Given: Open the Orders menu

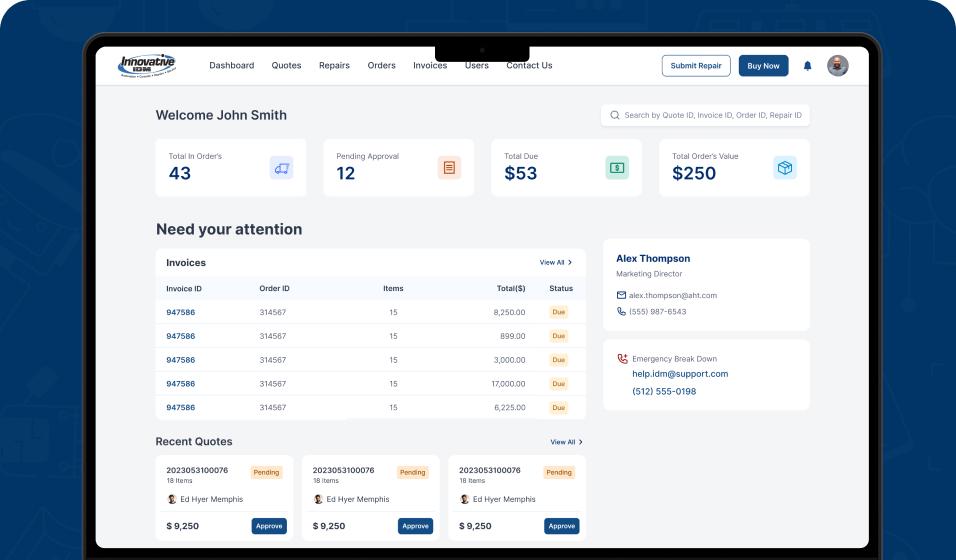Looking at the screenshot, I should point(382,65).
